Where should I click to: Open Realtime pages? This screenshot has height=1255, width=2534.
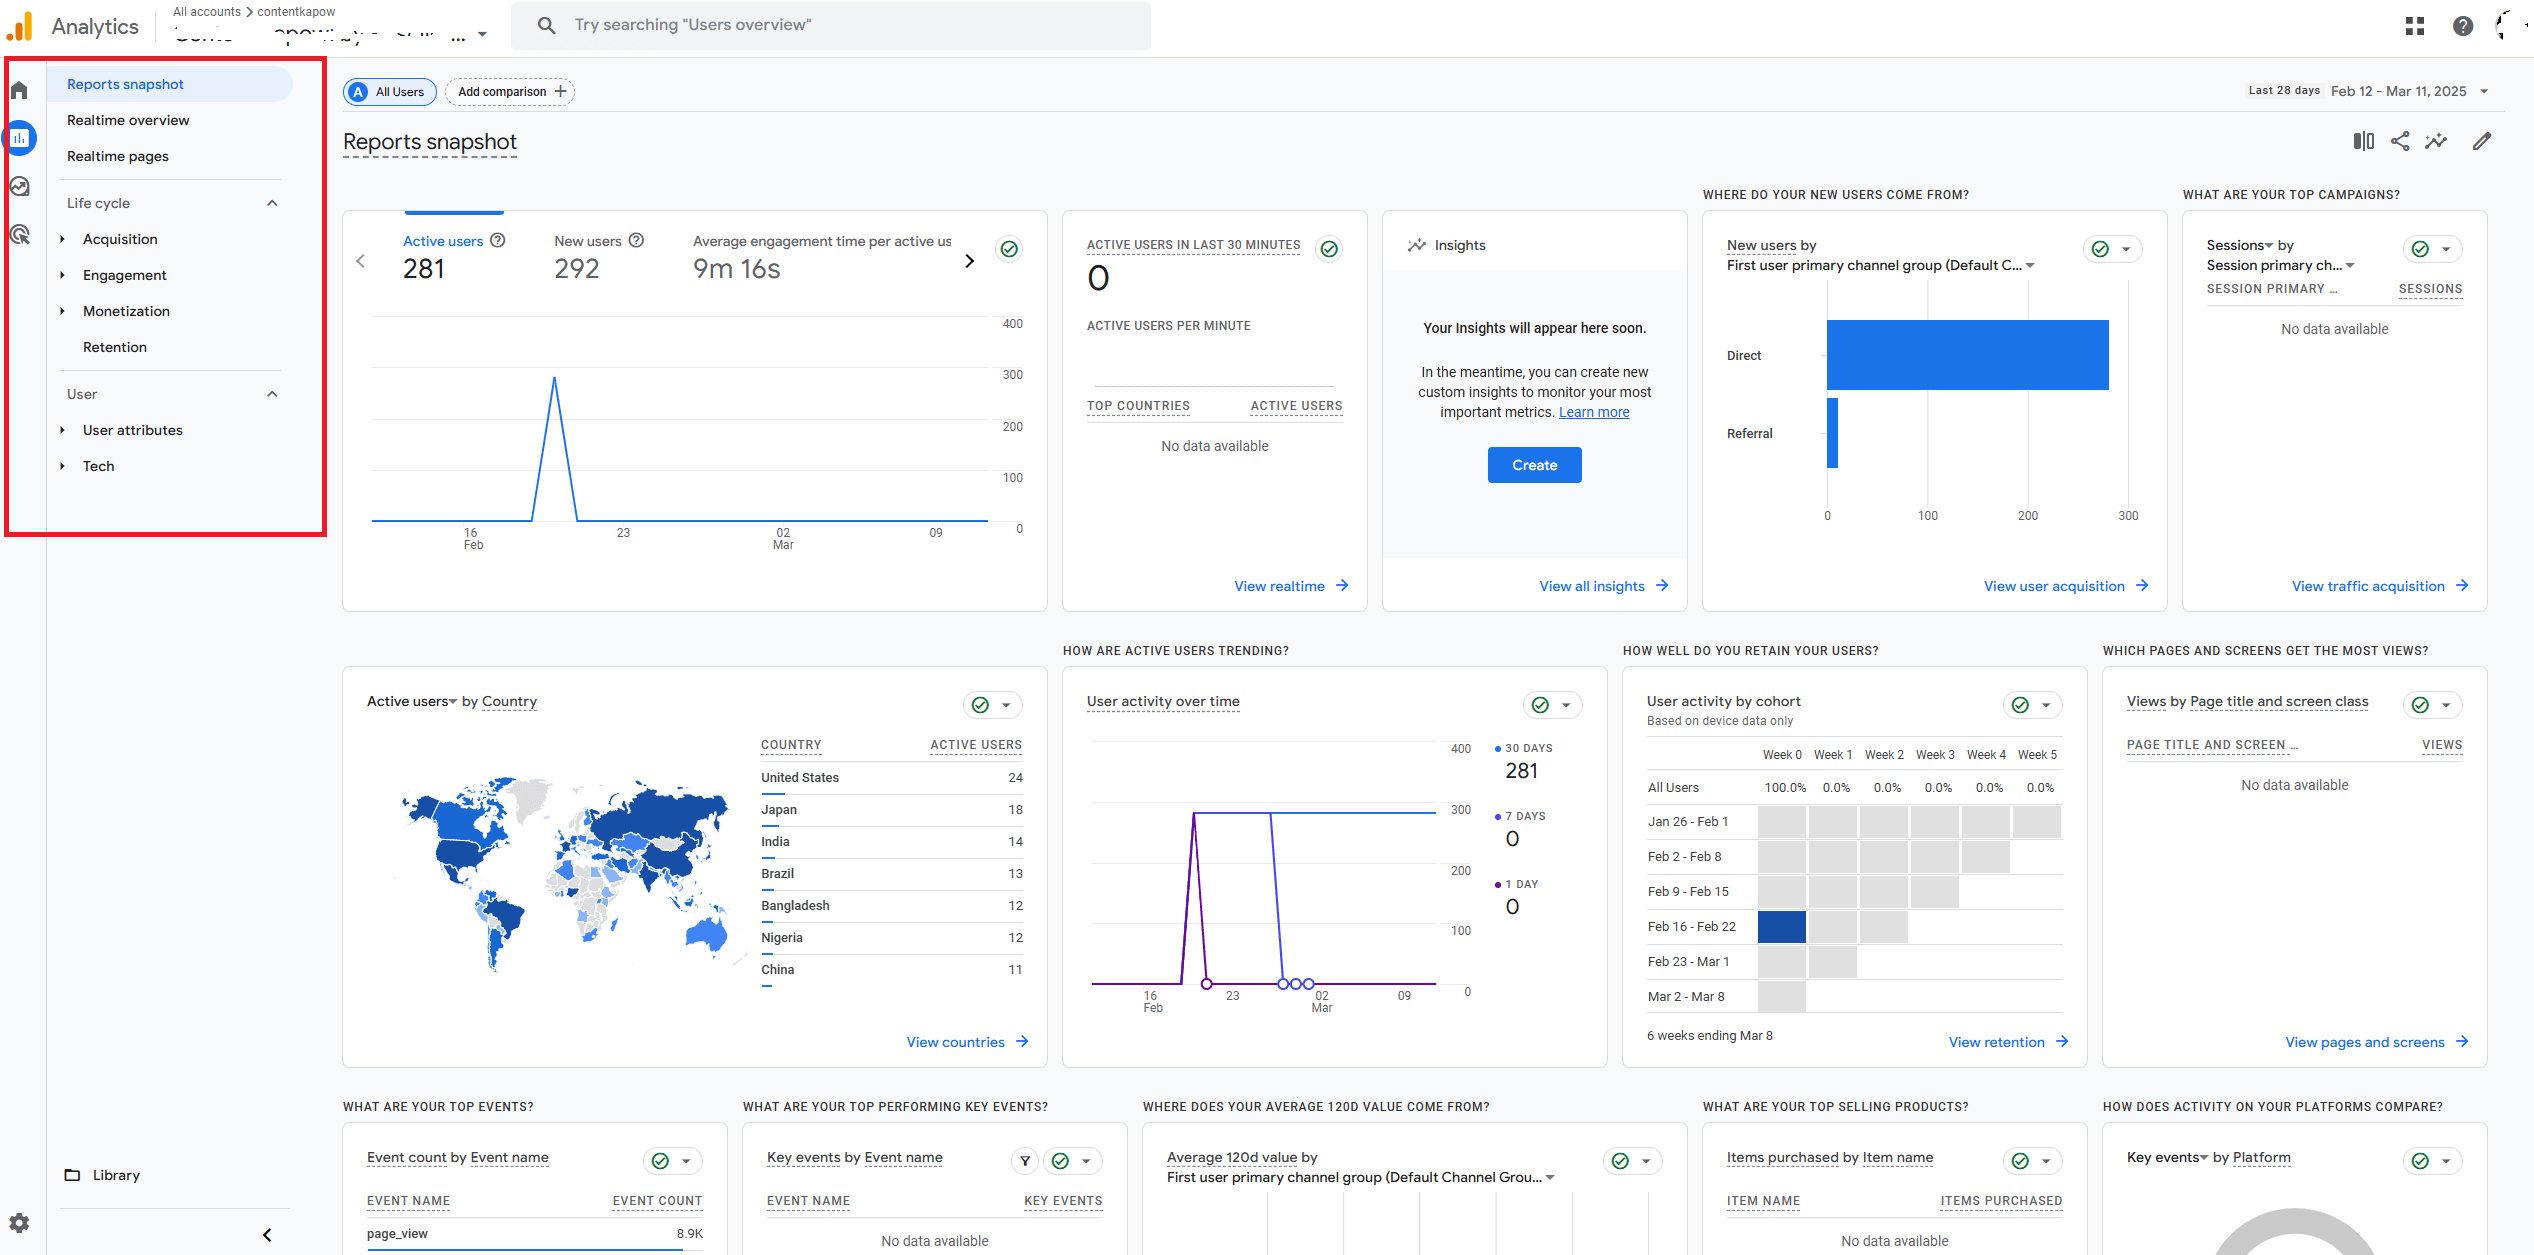coord(118,156)
